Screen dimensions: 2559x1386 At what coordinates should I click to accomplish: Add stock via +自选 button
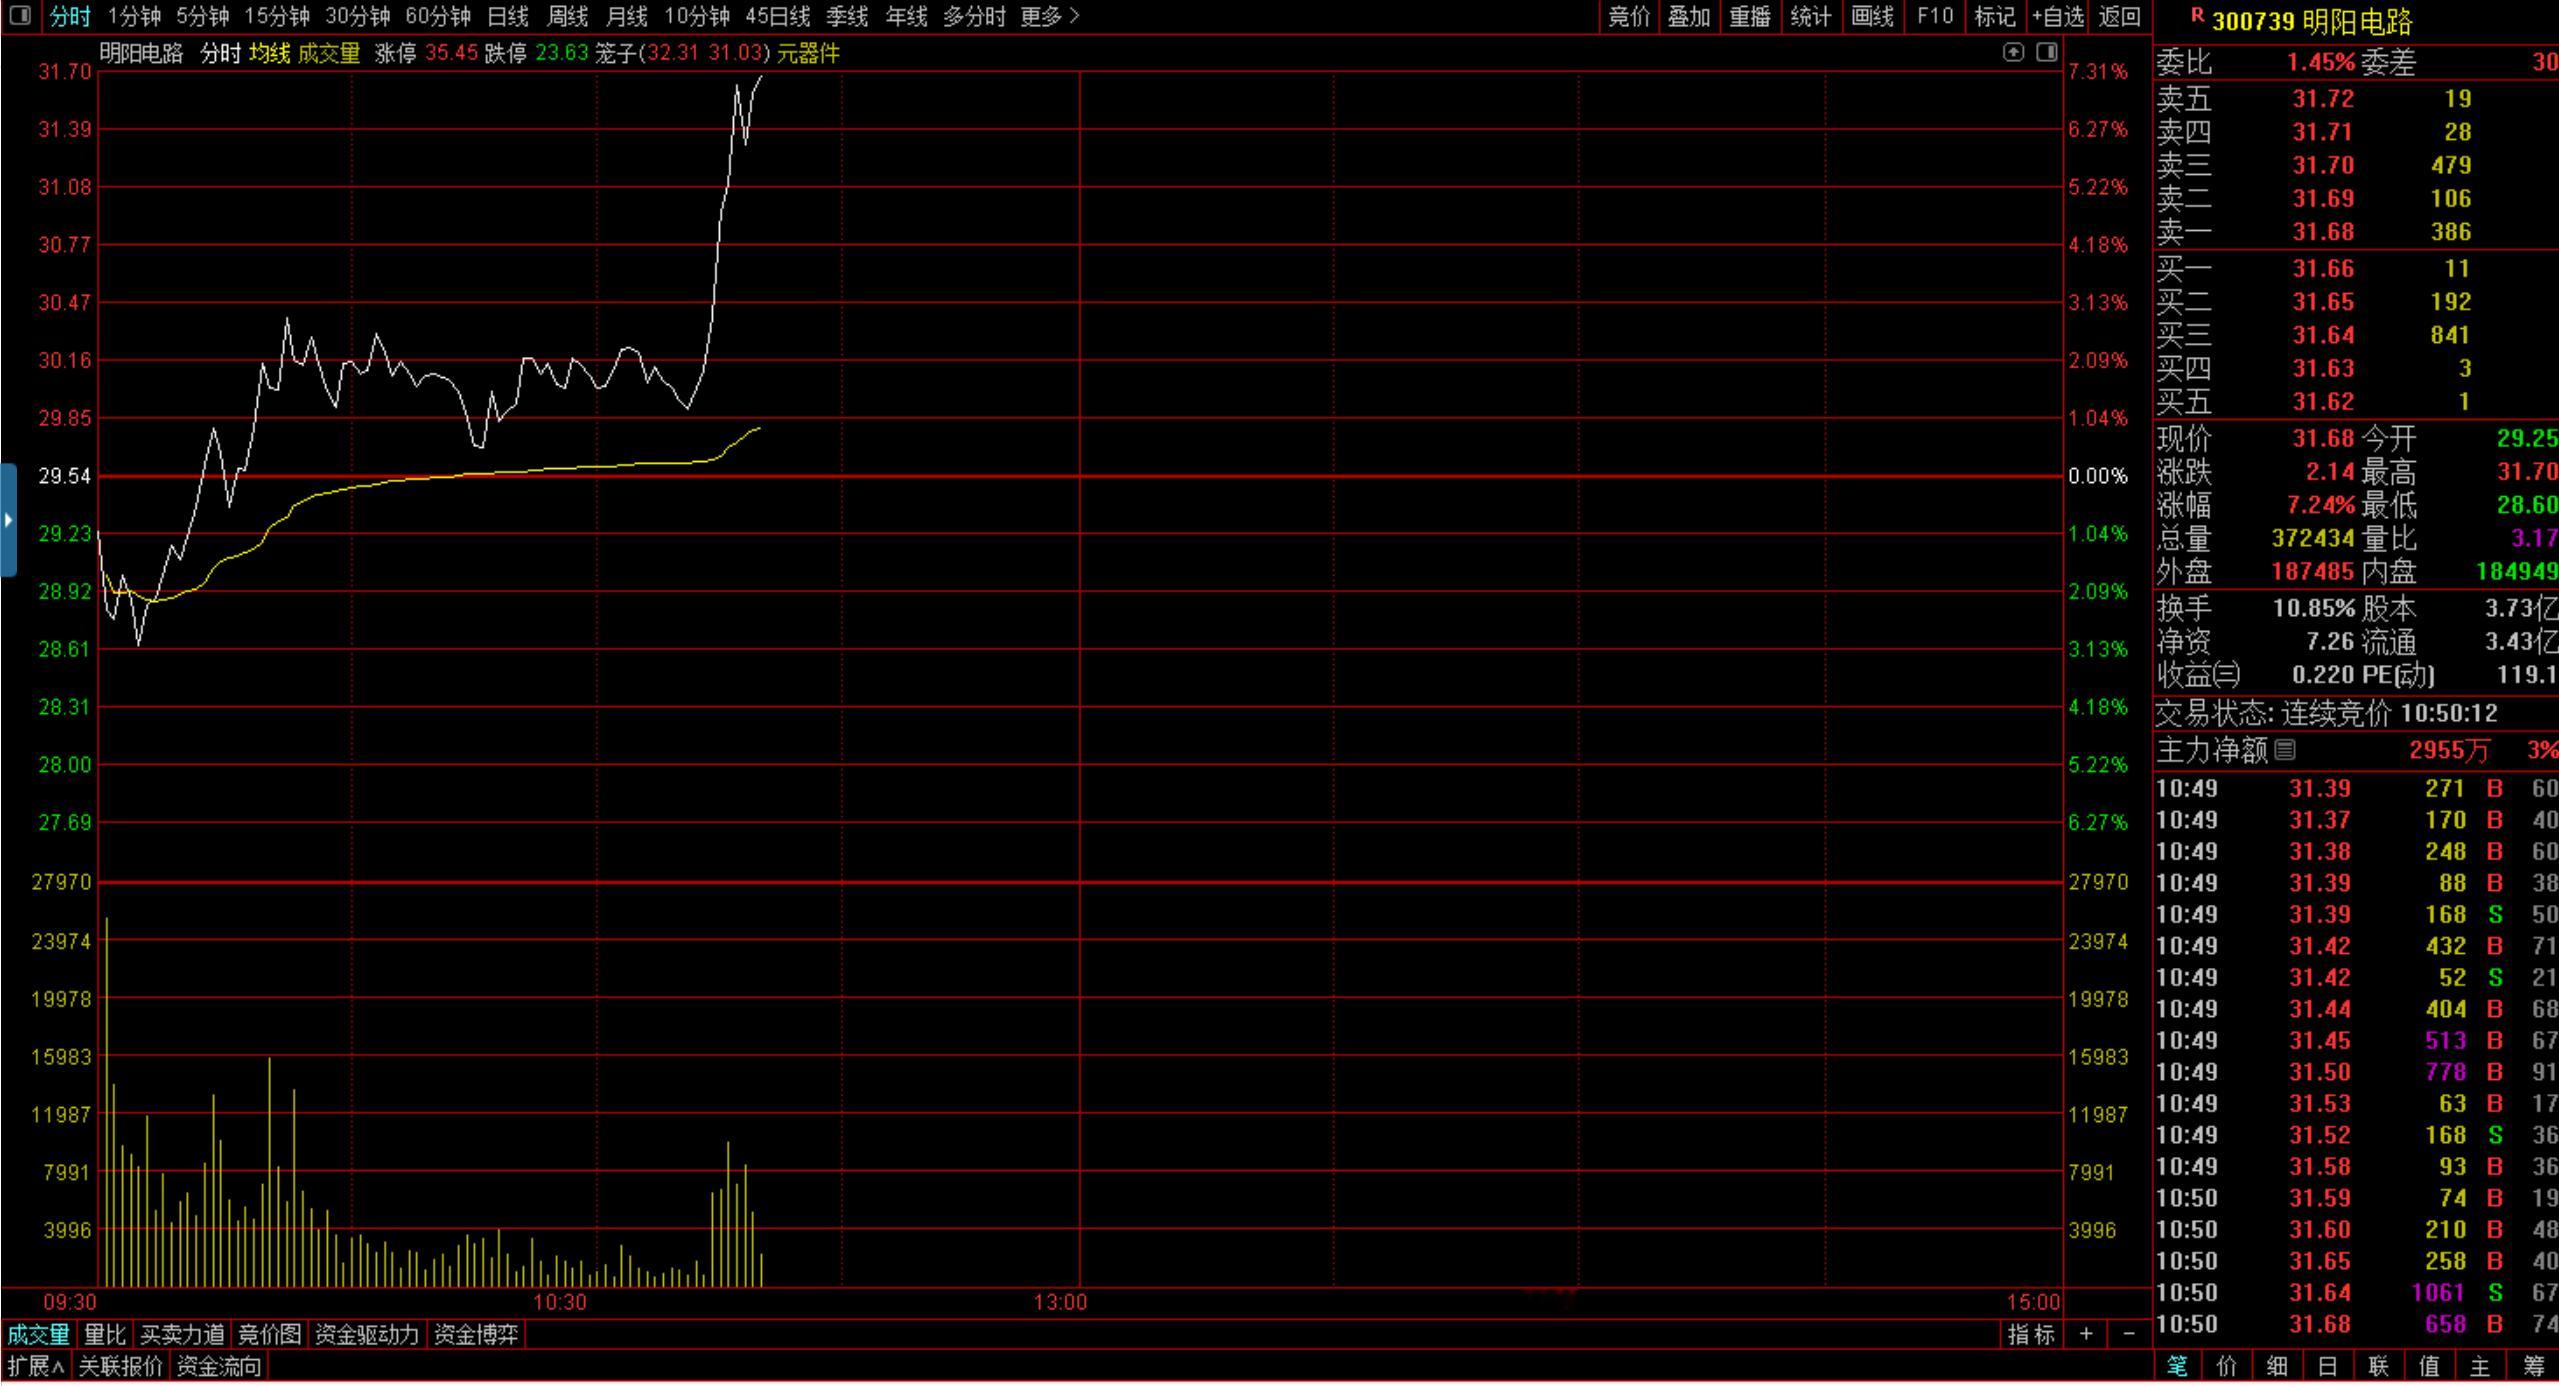point(2058,16)
